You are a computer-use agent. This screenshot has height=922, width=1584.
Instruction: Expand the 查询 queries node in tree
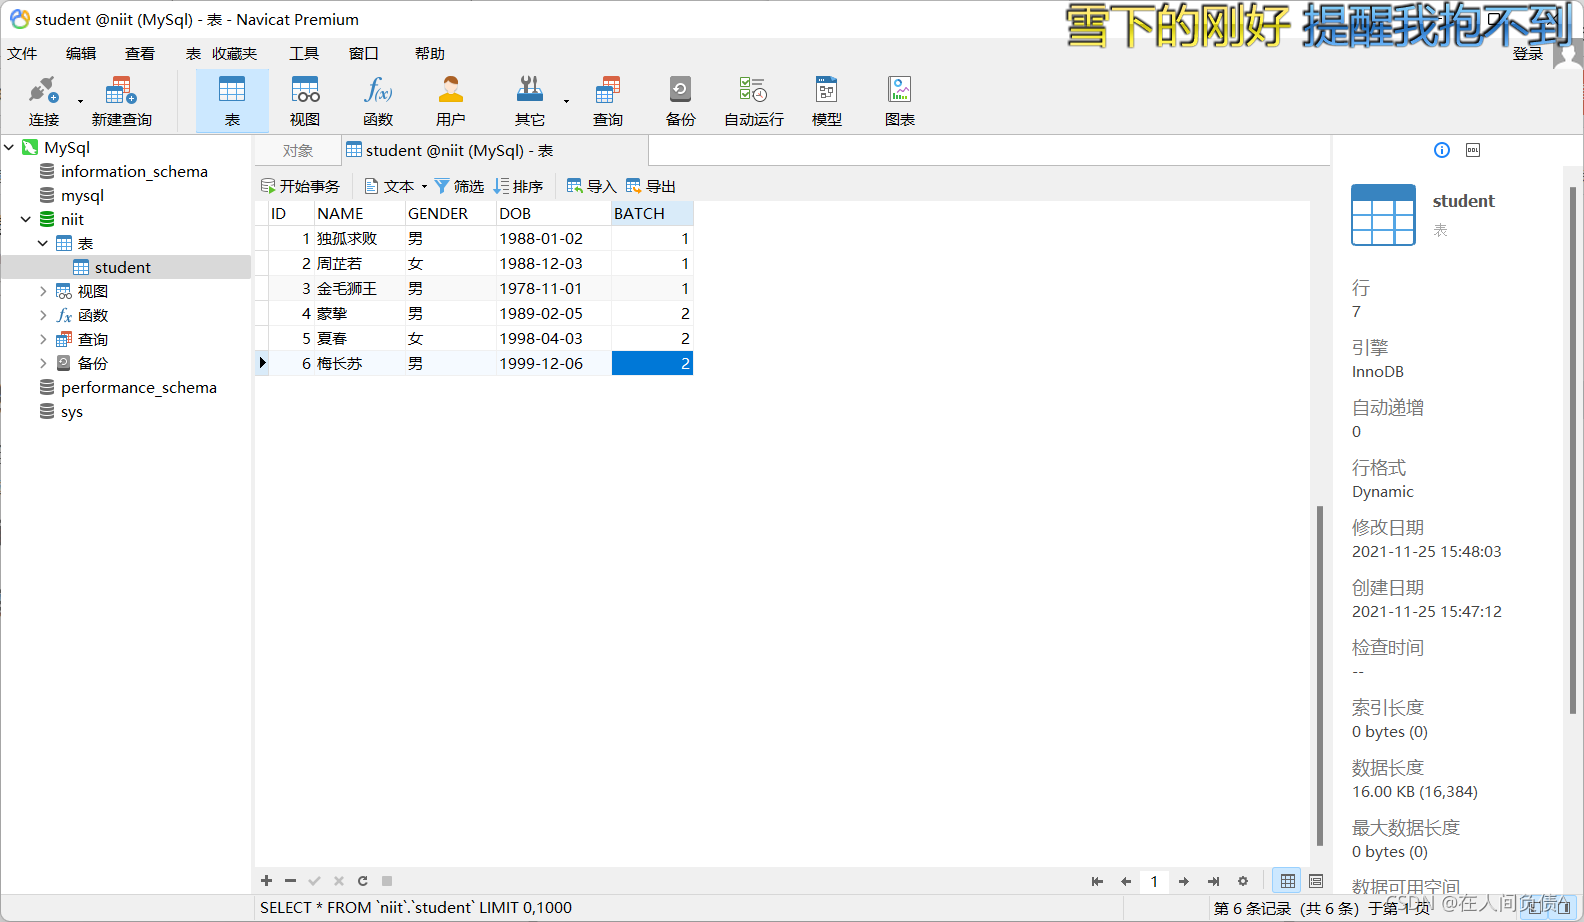point(43,339)
